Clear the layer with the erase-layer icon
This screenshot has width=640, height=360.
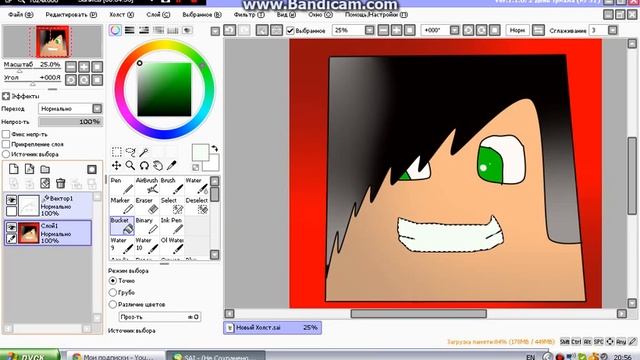click(45, 183)
